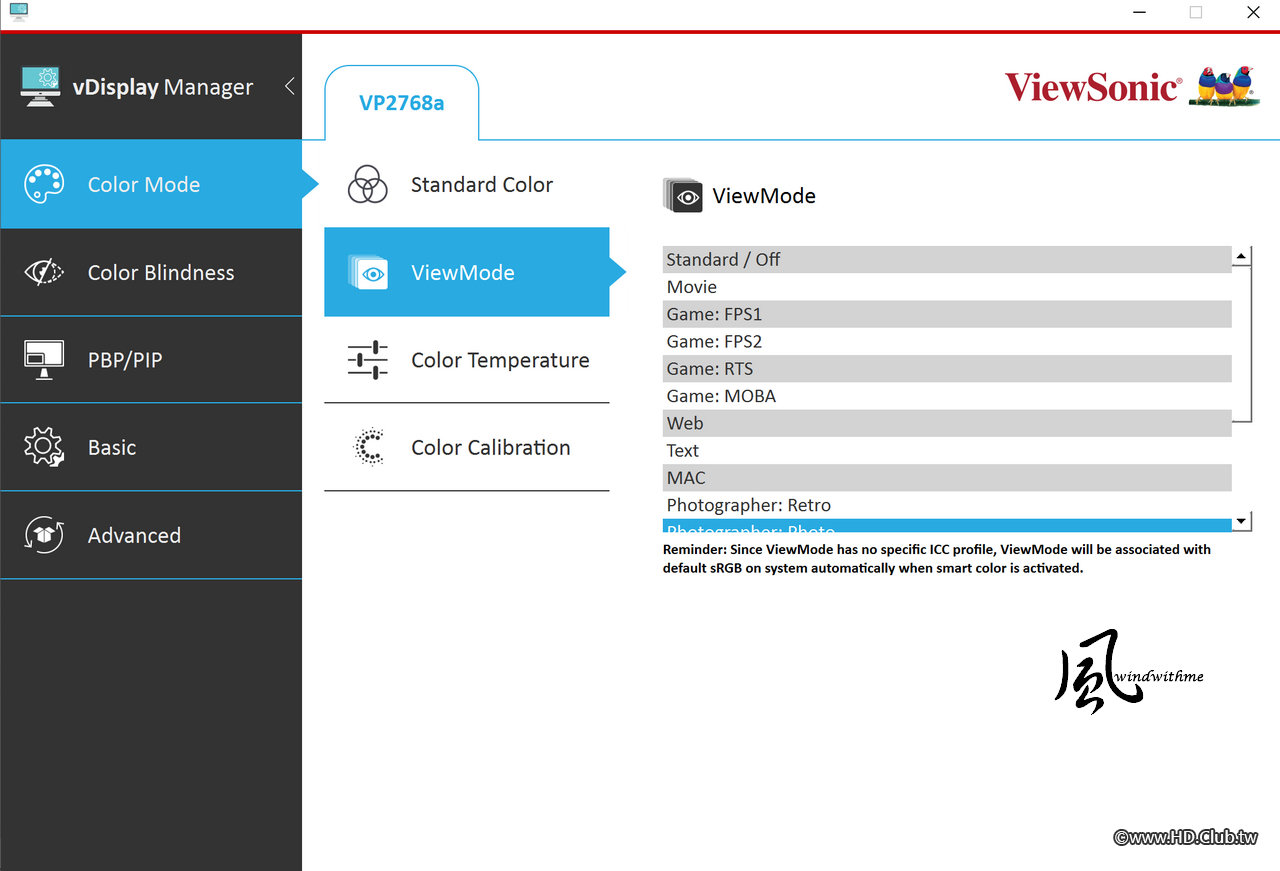Open the Color Blindness section
The height and width of the screenshot is (871, 1280).
[x=151, y=272]
